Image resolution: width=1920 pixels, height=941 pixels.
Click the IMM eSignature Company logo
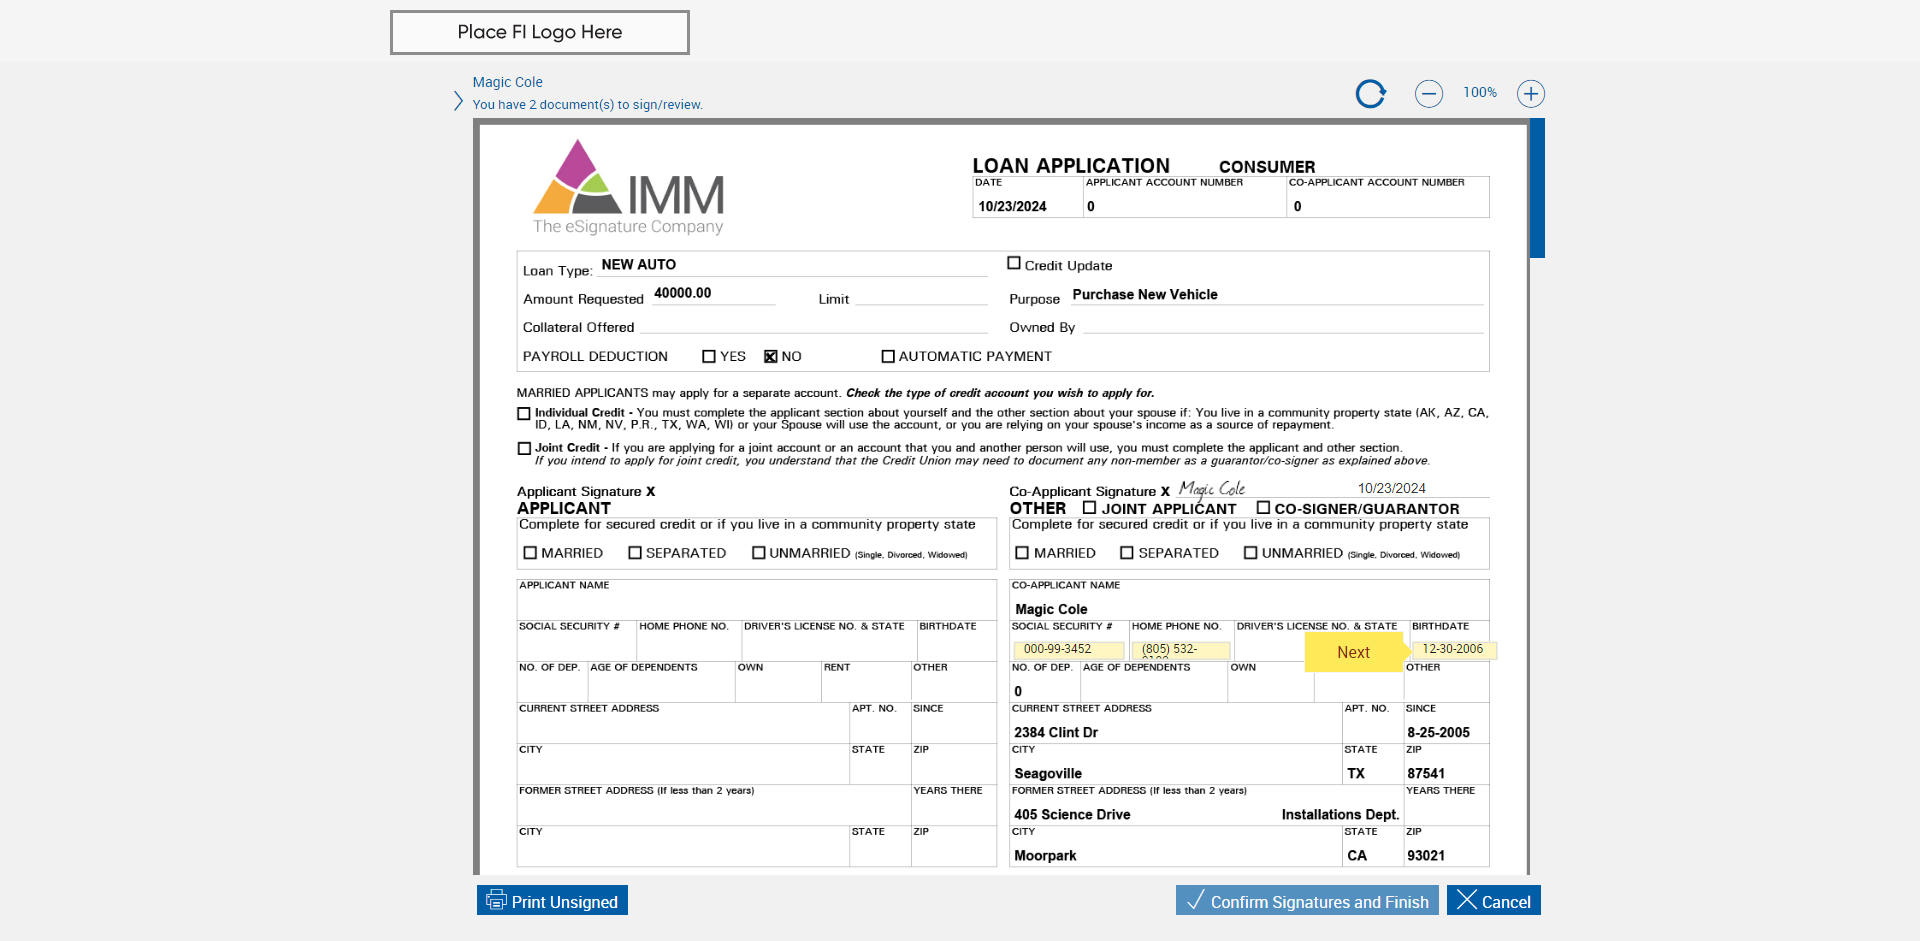(628, 187)
